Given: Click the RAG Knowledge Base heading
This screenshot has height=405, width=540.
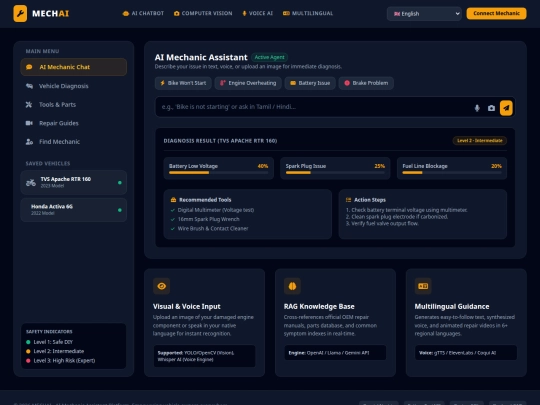Looking at the screenshot, I should point(319,307).
